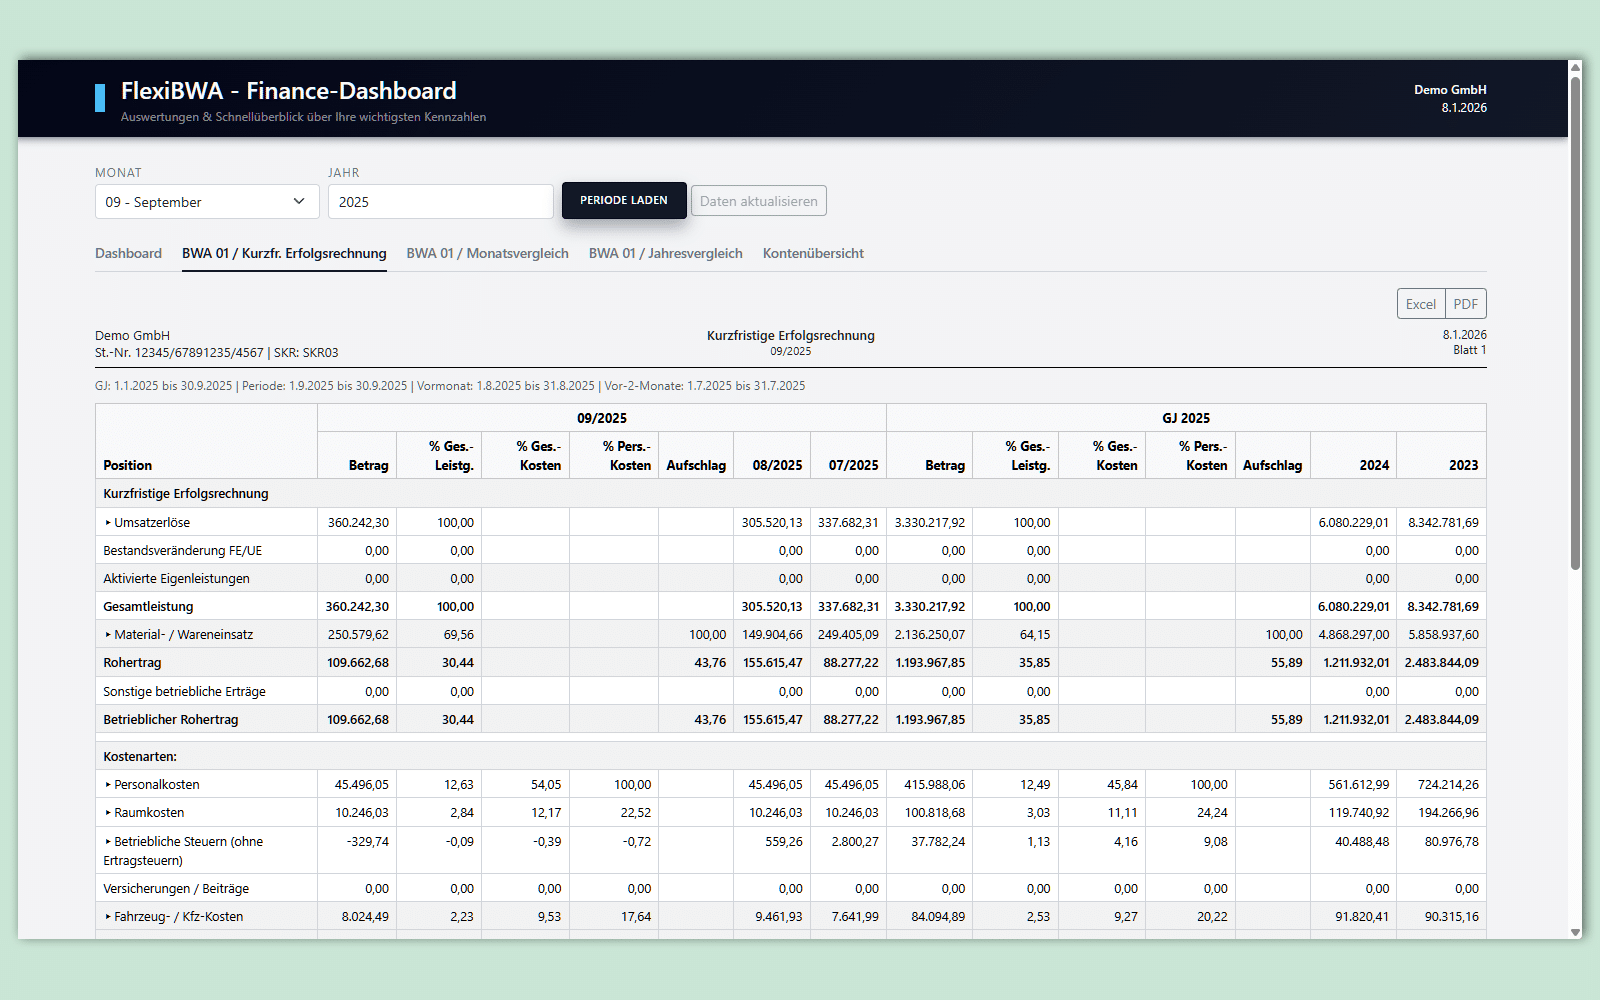Click the scrollbar up arrow
The image size is (1600, 1000).
[x=1575, y=68]
